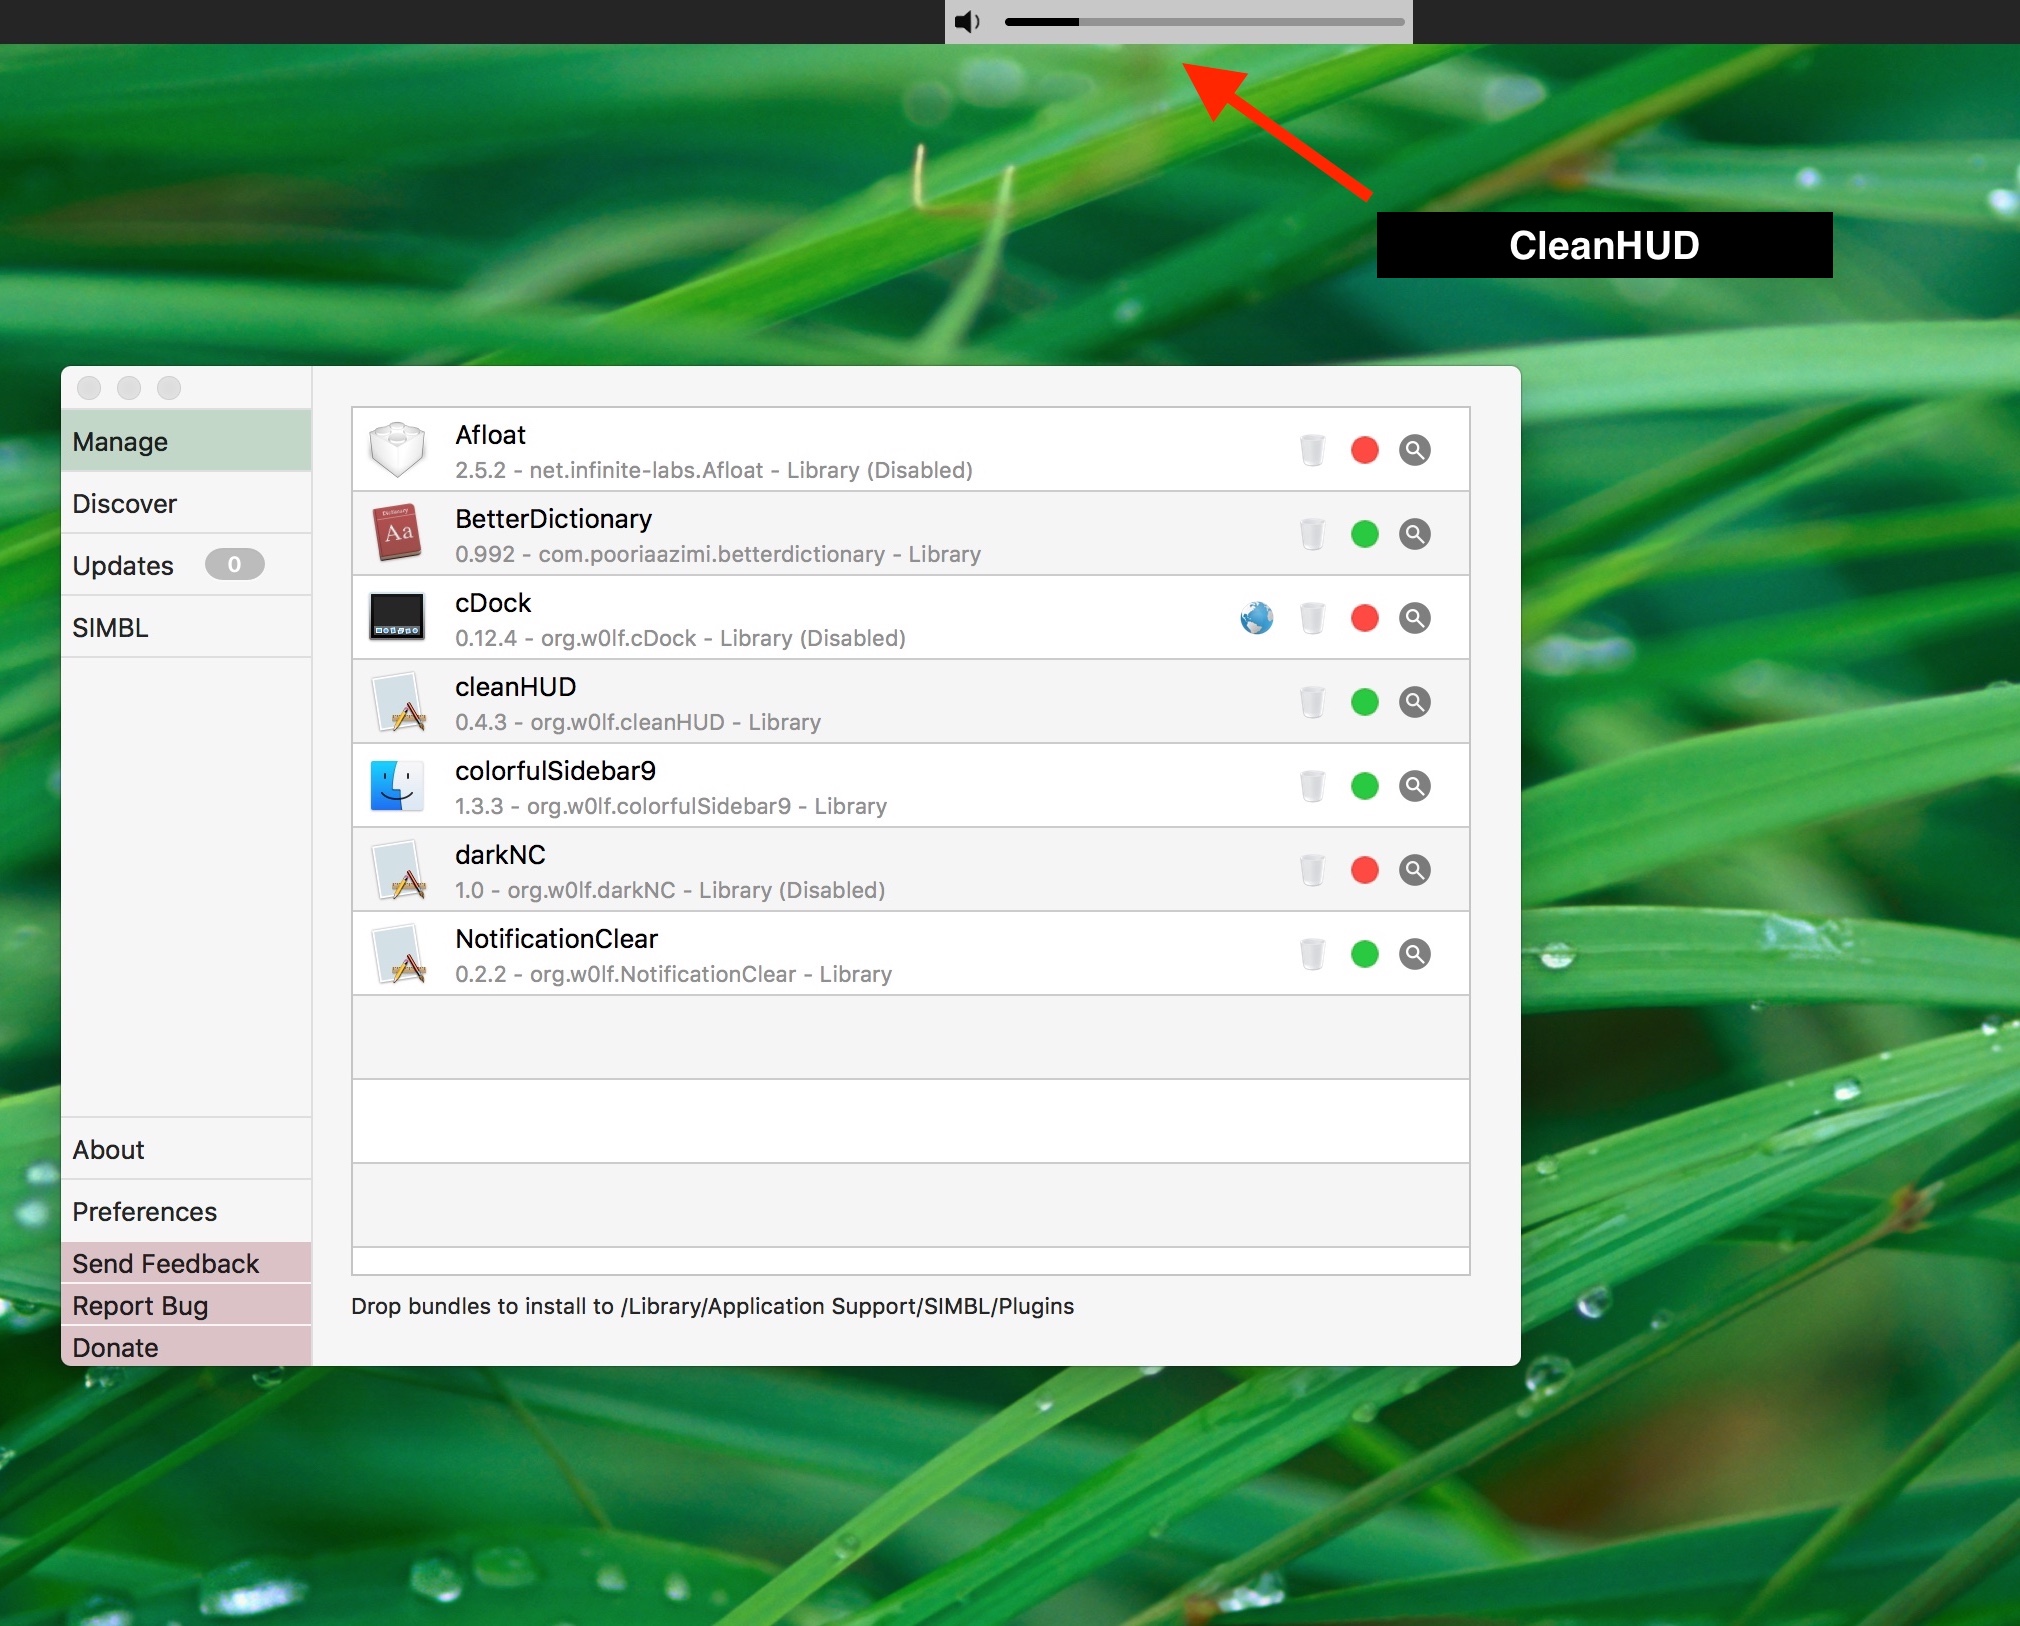Open Preferences in the sidebar
Image resolution: width=2020 pixels, height=1626 pixels.
(x=186, y=1211)
